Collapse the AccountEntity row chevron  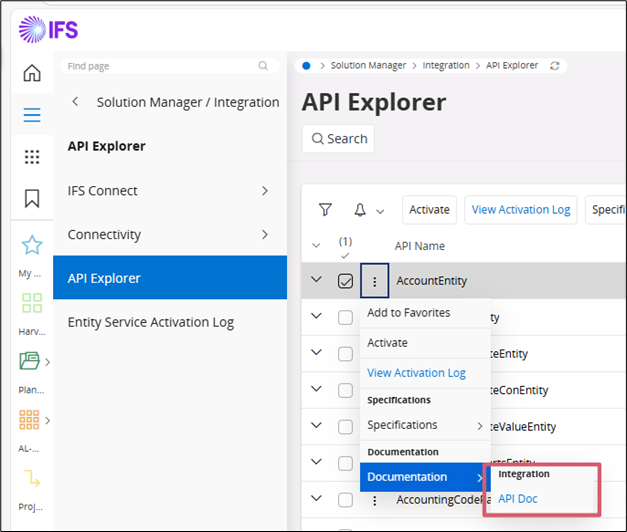click(316, 279)
